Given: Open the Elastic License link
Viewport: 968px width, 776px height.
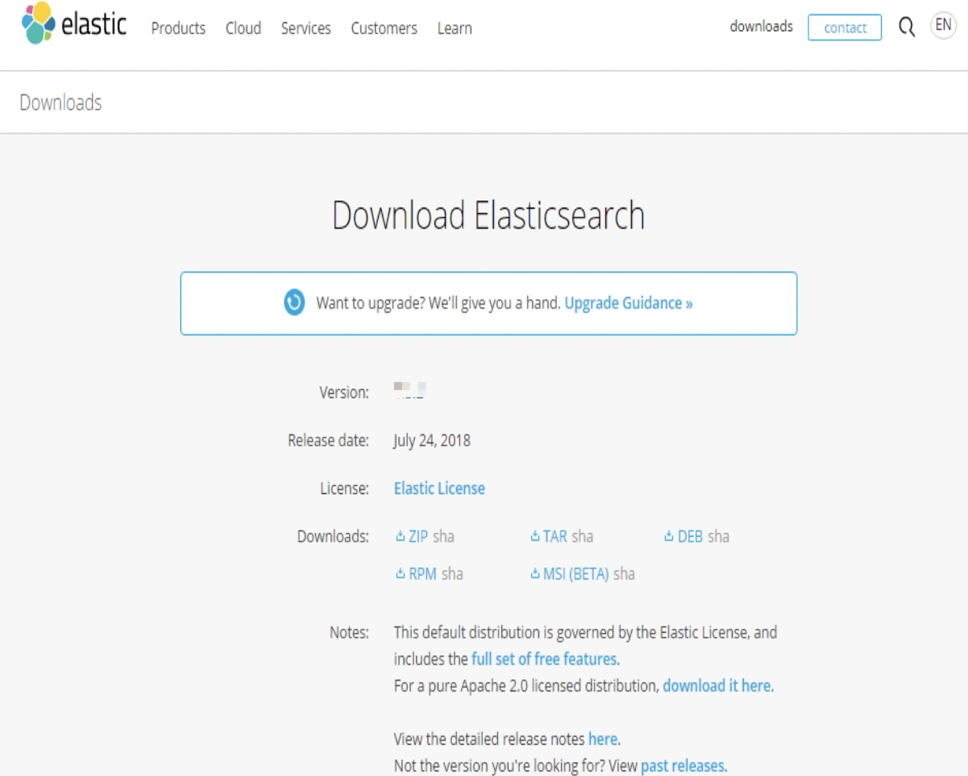Looking at the screenshot, I should coord(440,488).
